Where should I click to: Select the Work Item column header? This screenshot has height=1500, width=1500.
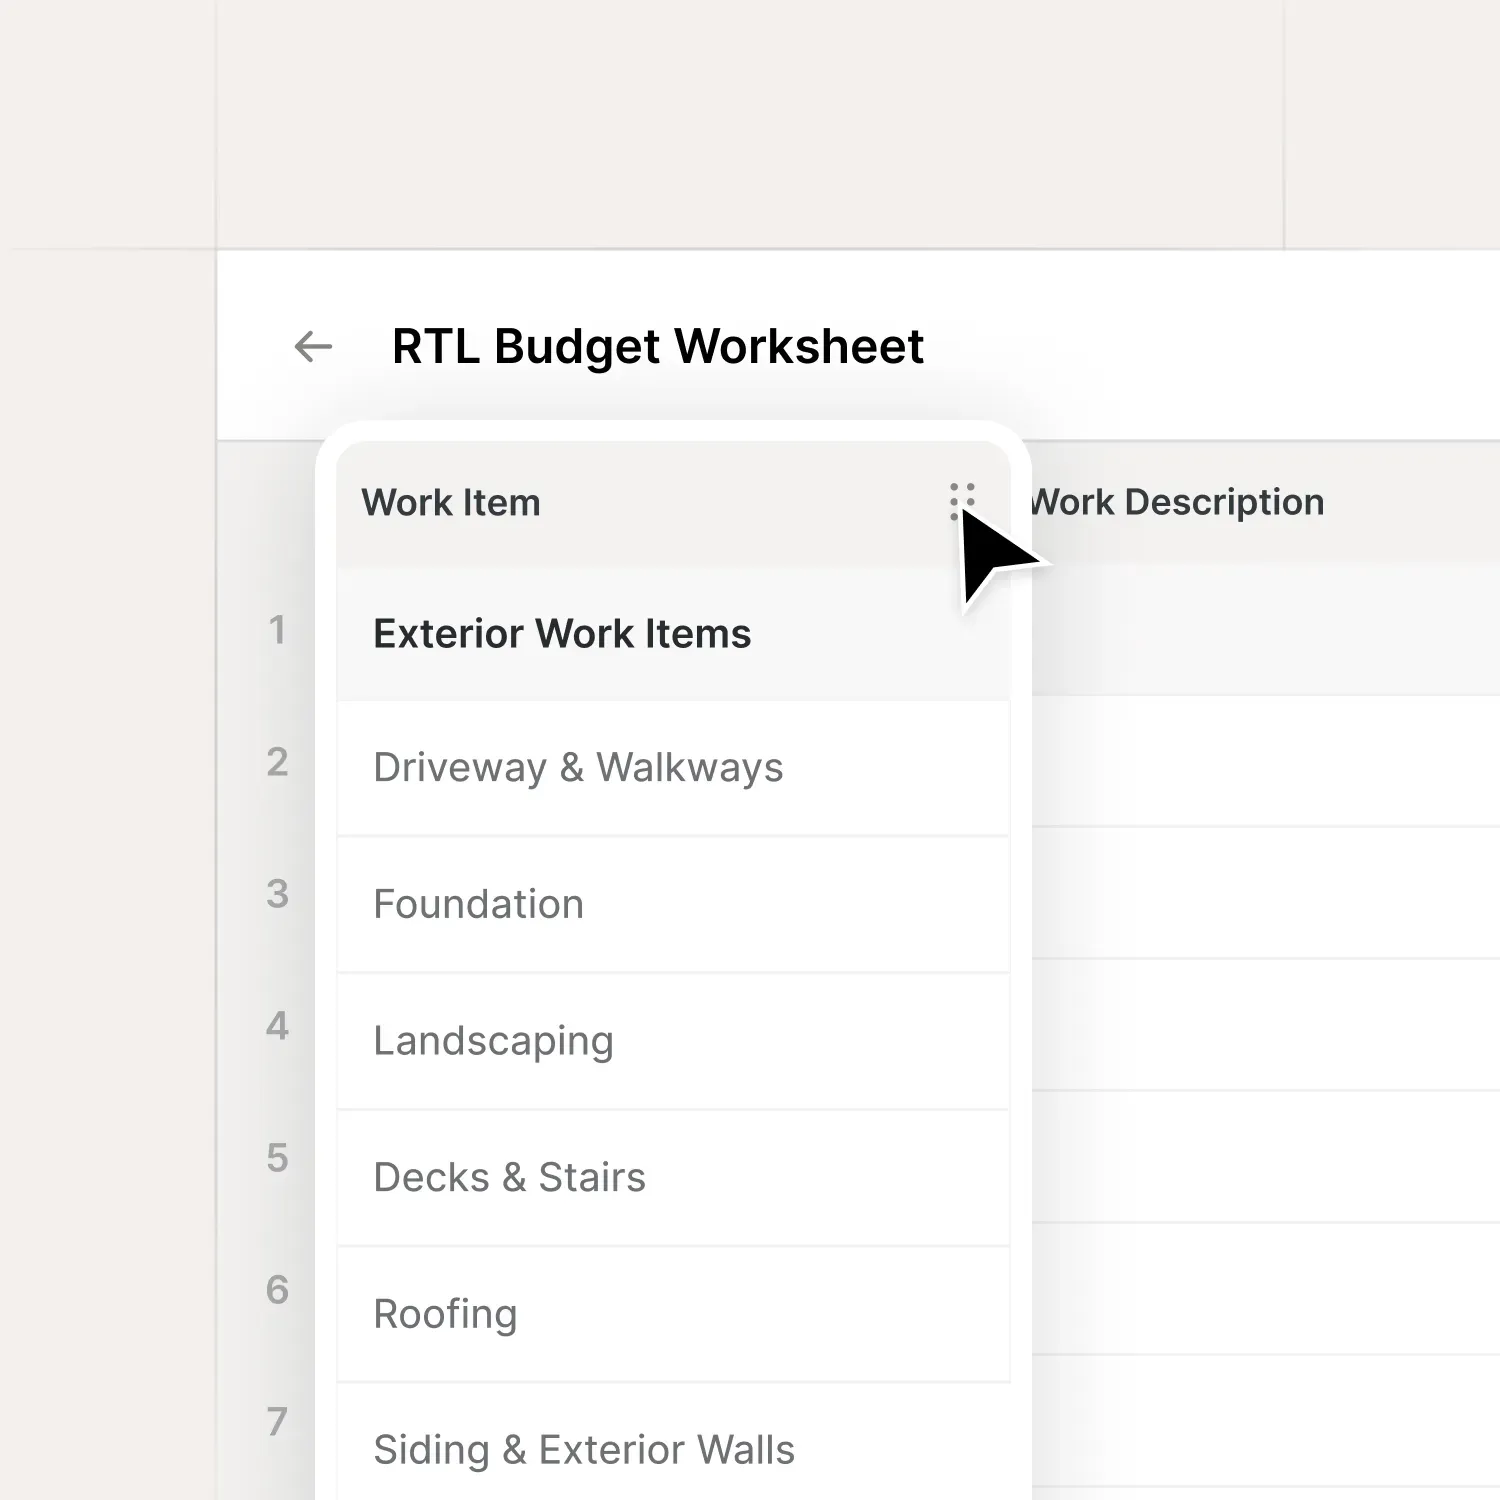[452, 503]
